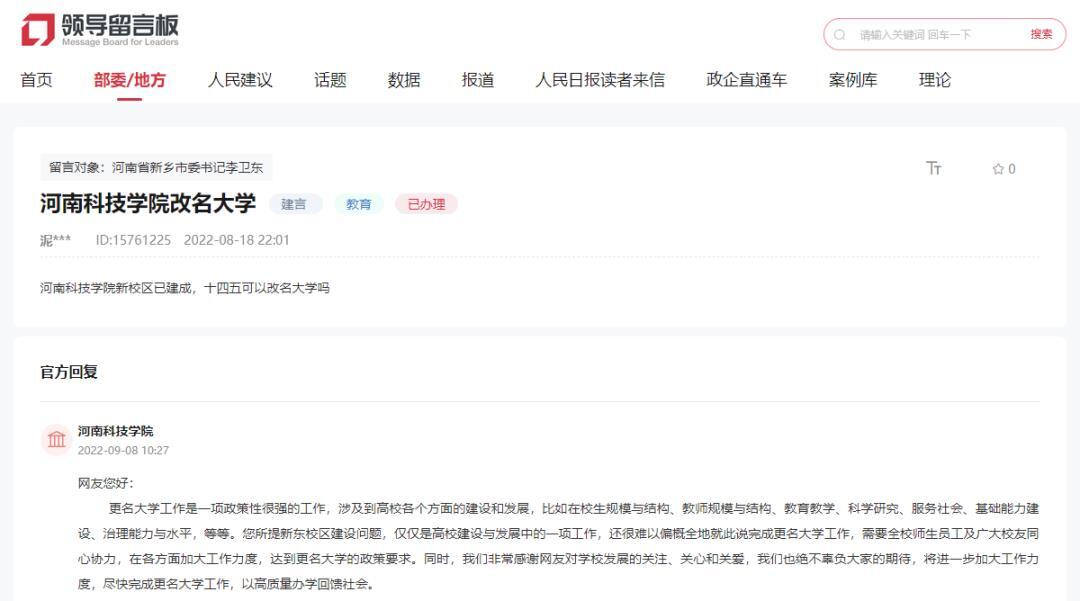Image resolution: width=1080 pixels, height=601 pixels.
Task: Open the 报道 reports tab
Action: [x=478, y=80]
